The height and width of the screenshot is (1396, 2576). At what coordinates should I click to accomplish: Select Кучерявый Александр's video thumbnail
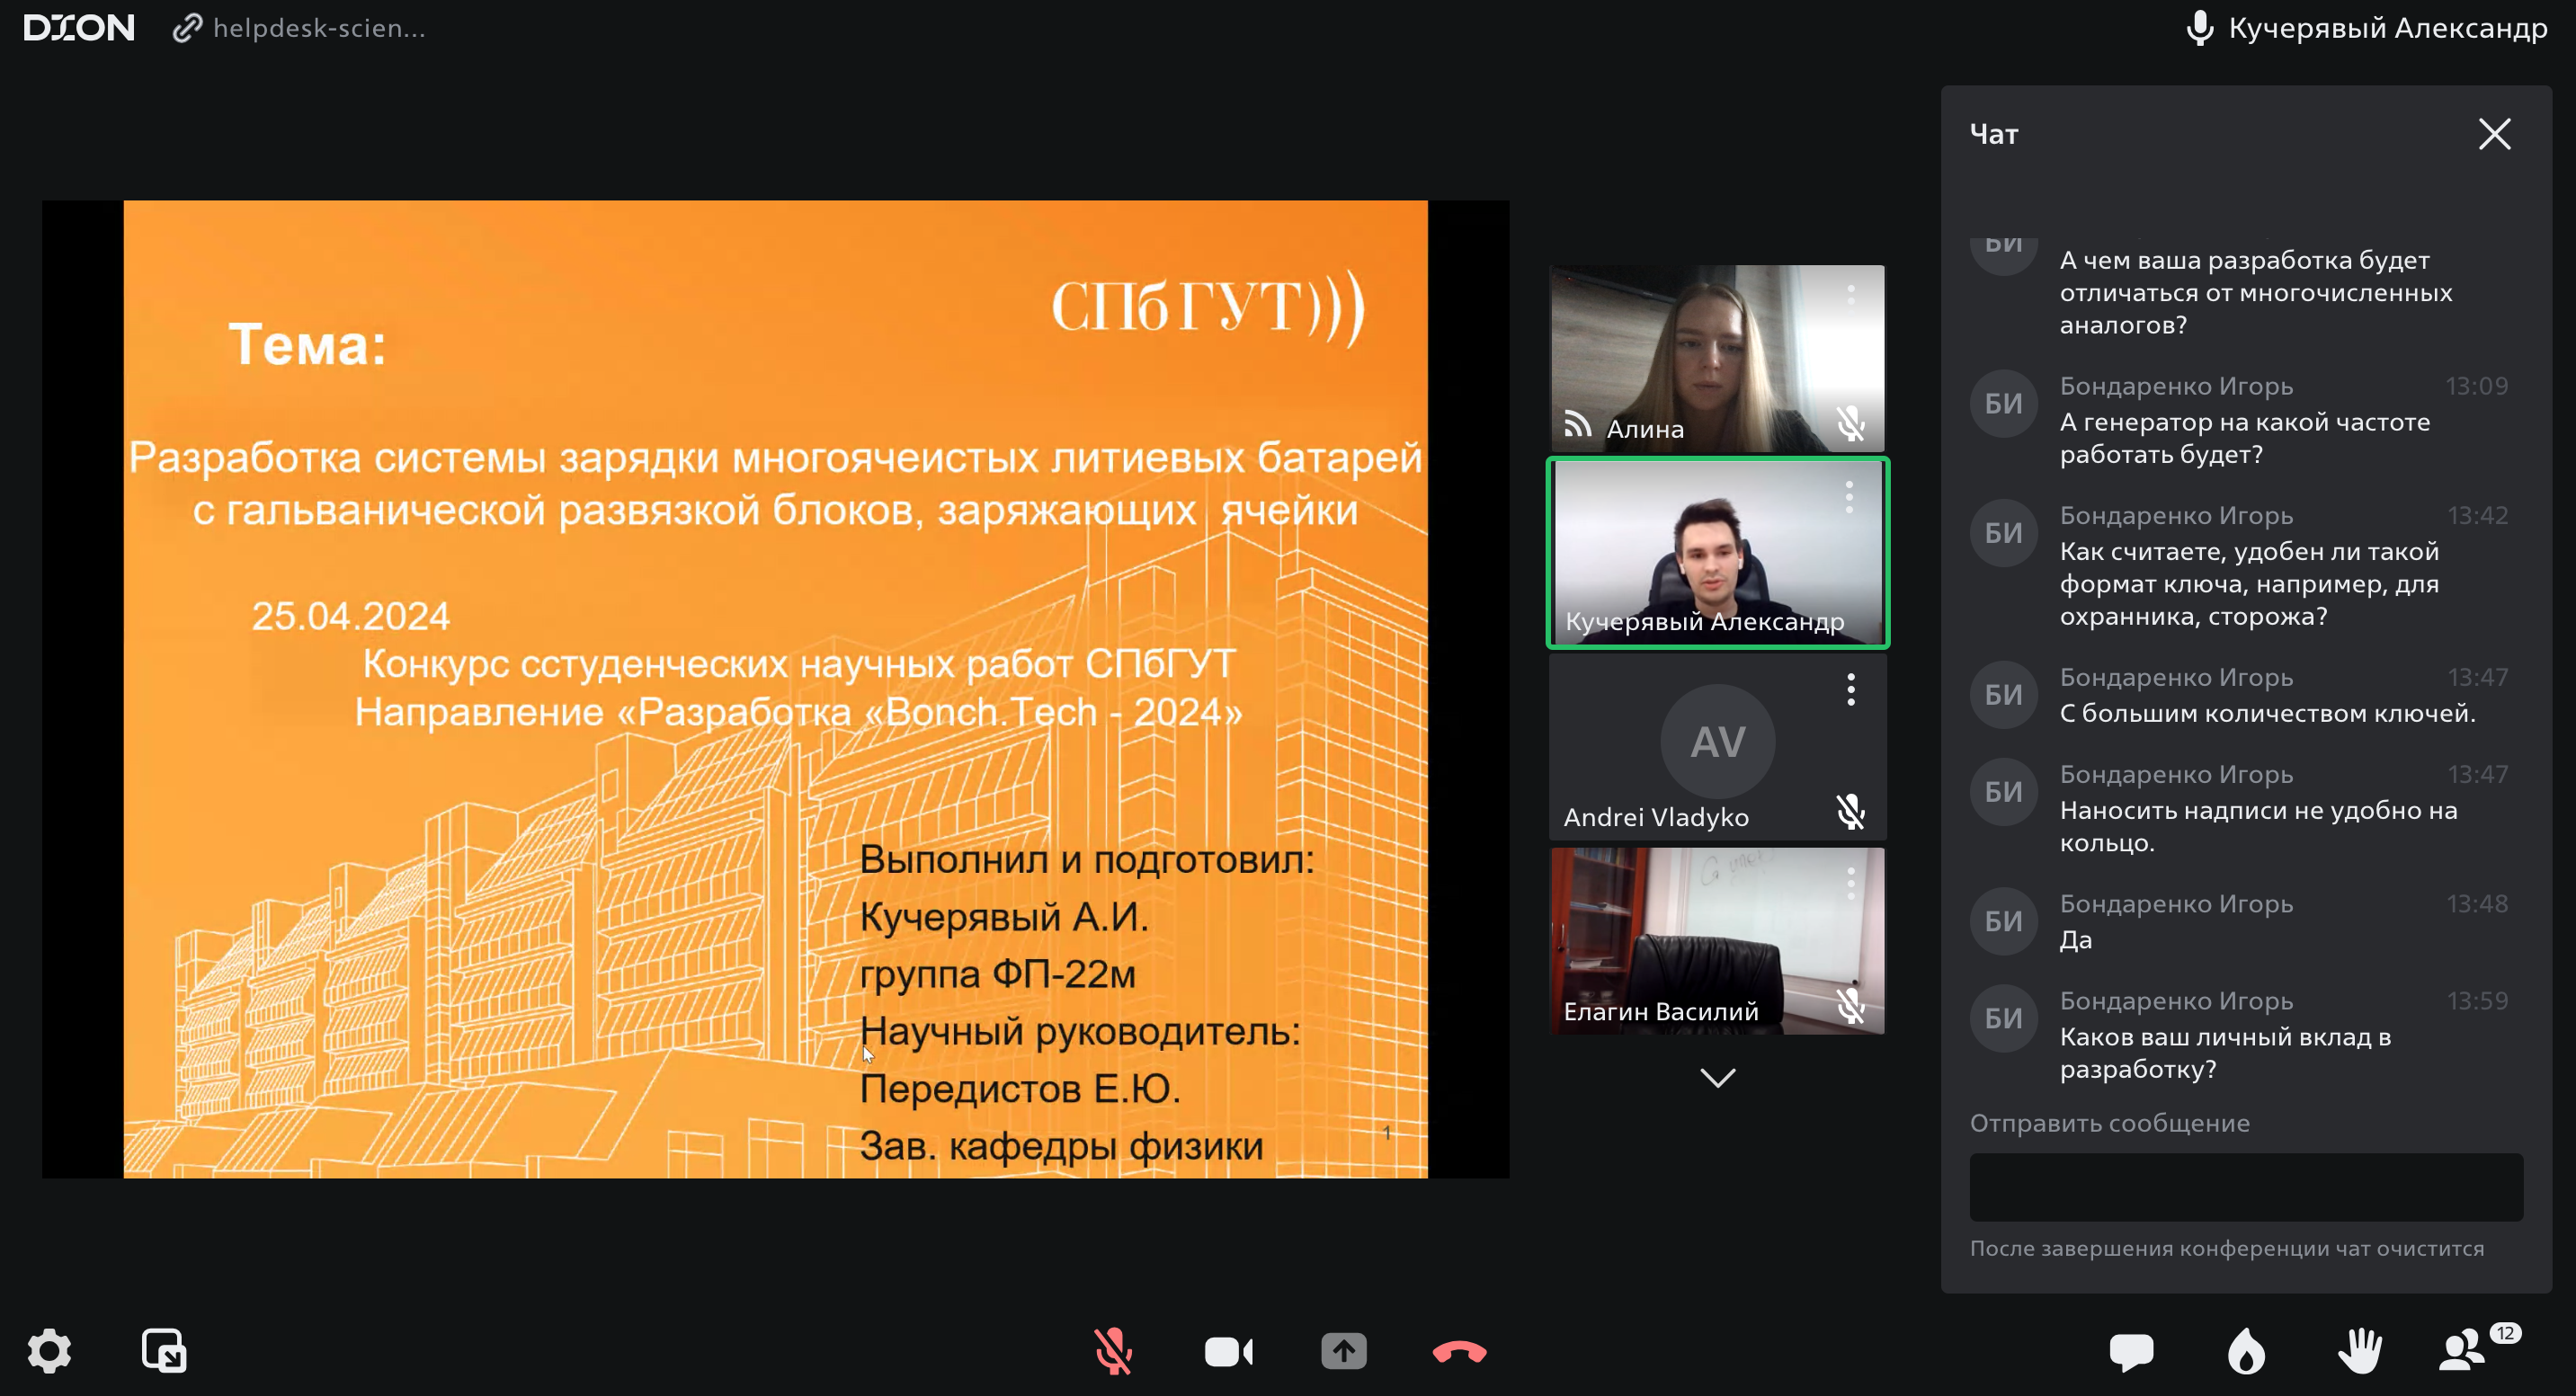1717,553
